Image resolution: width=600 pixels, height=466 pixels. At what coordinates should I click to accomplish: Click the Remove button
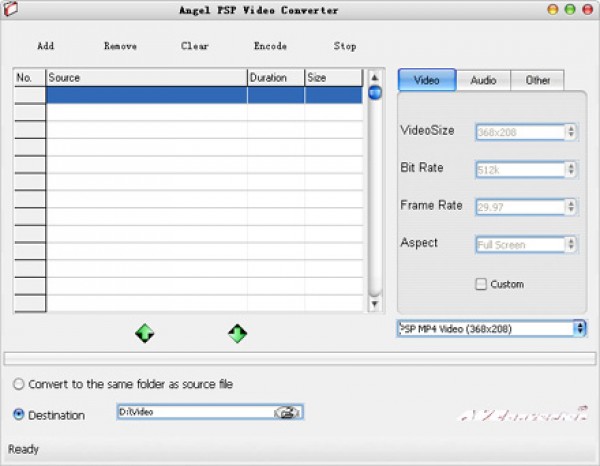click(120, 46)
